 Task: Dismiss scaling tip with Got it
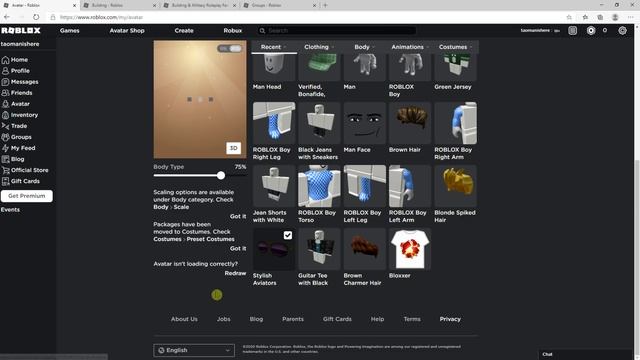point(238,216)
